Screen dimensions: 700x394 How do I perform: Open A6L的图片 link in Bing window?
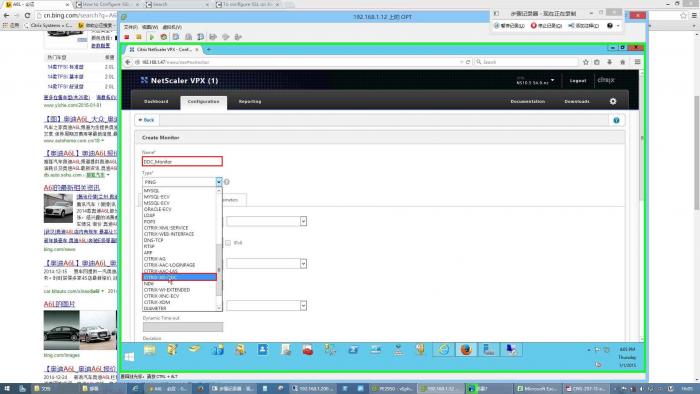point(59,304)
